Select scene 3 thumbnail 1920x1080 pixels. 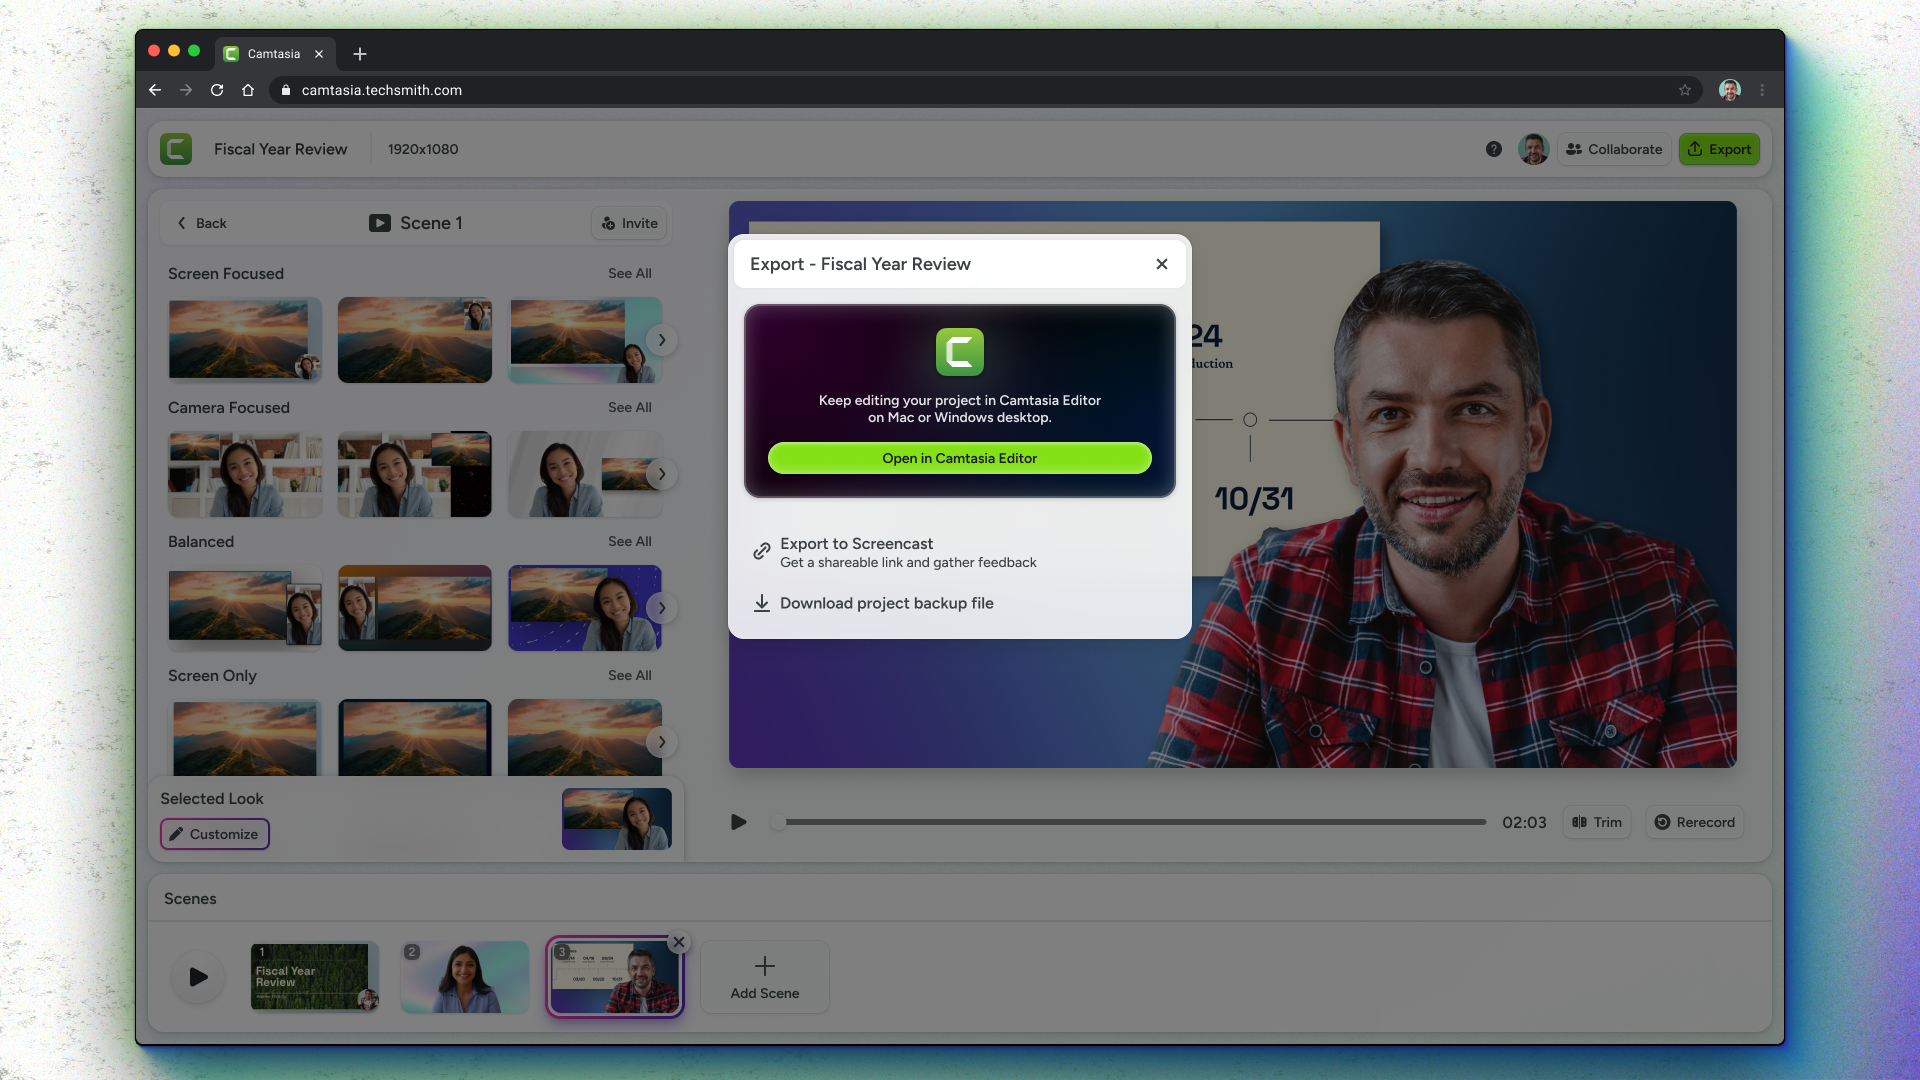(615, 977)
